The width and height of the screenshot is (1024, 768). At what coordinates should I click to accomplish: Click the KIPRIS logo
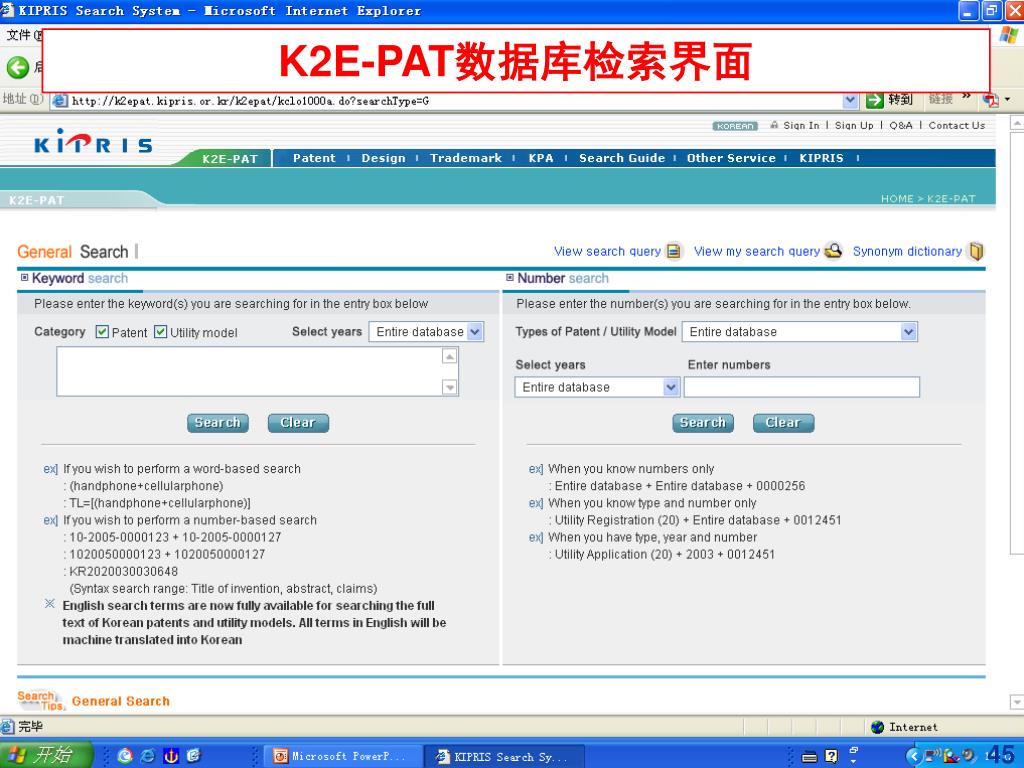(x=93, y=141)
